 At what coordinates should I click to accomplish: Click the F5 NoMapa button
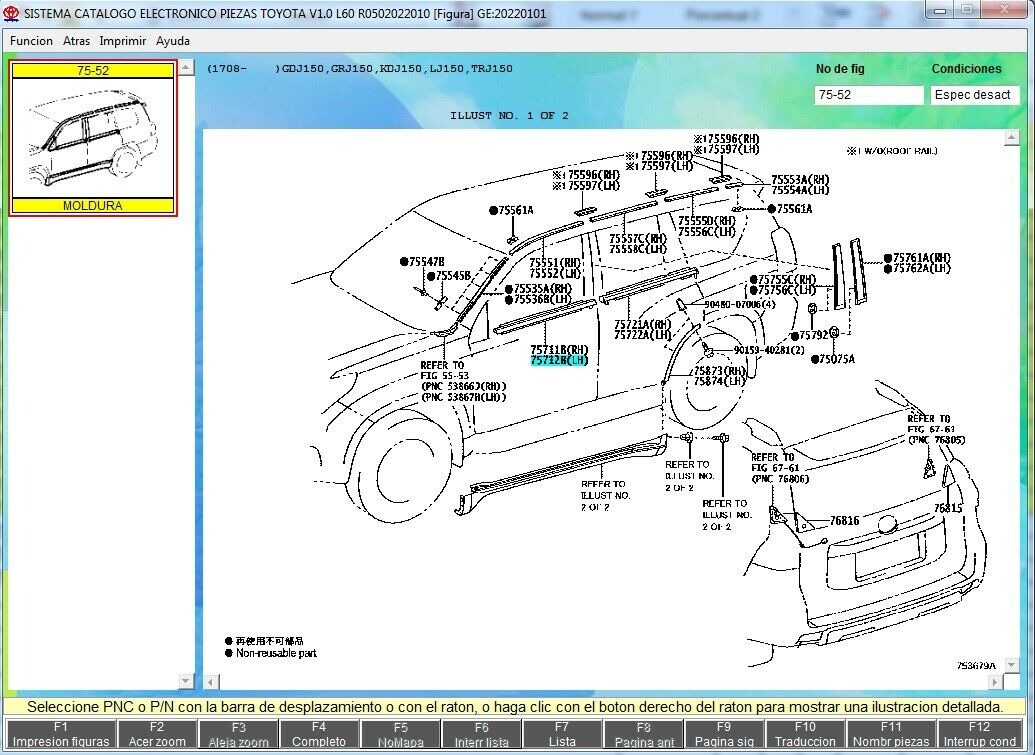401,734
